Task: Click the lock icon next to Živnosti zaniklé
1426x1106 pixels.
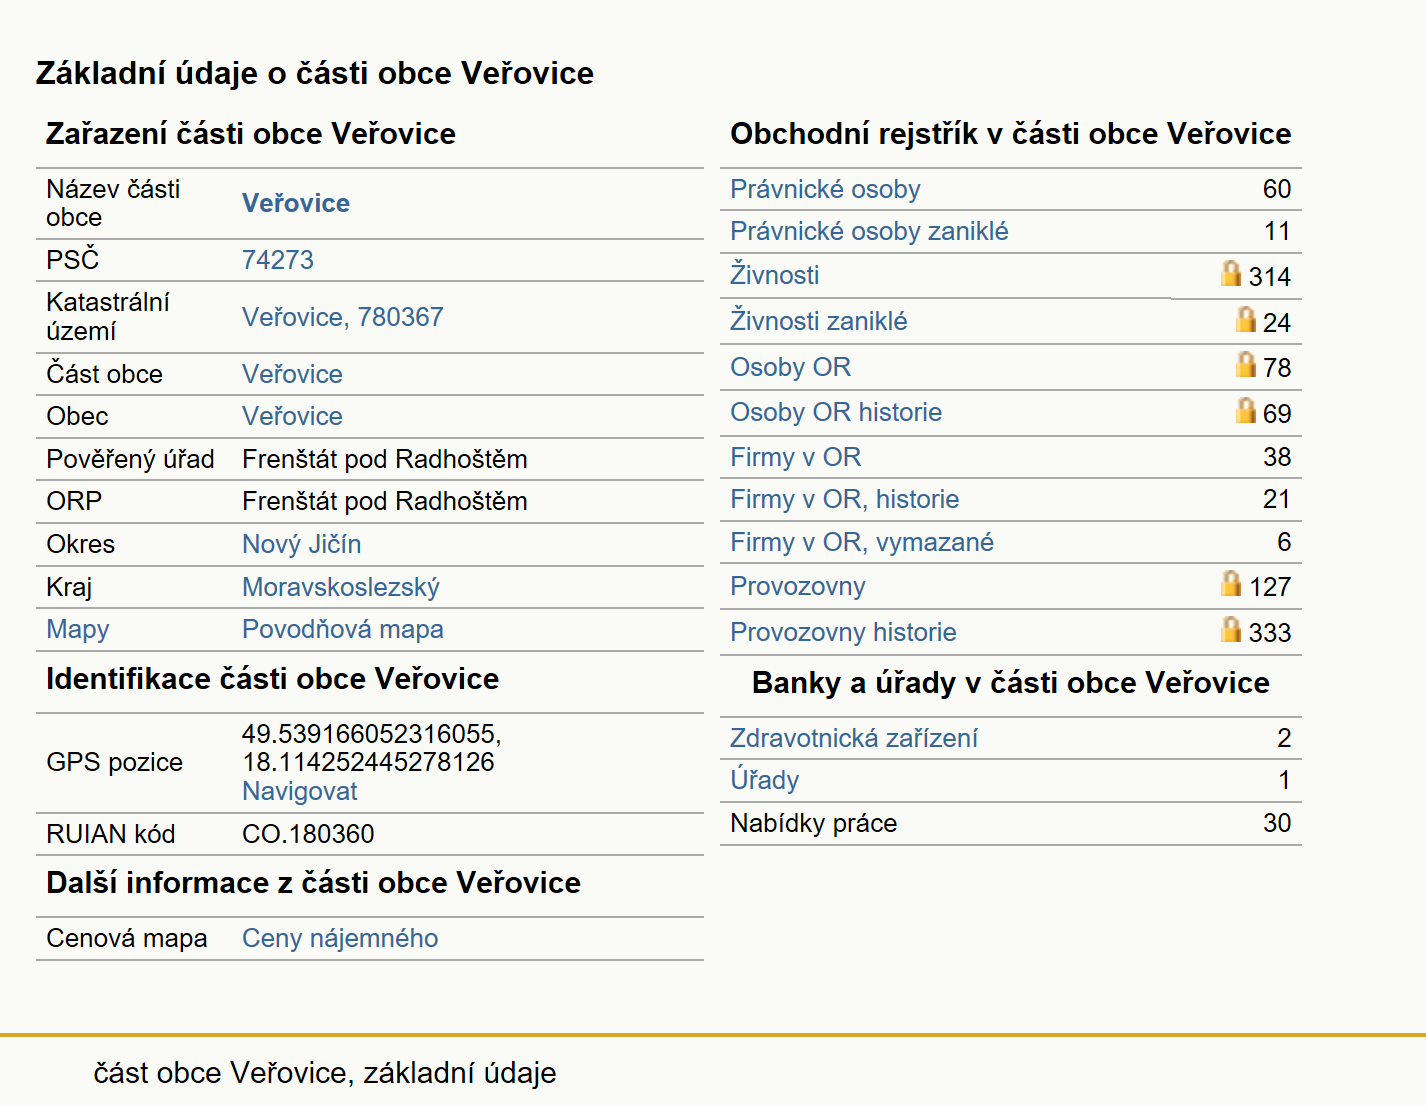Action: [1245, 319]
